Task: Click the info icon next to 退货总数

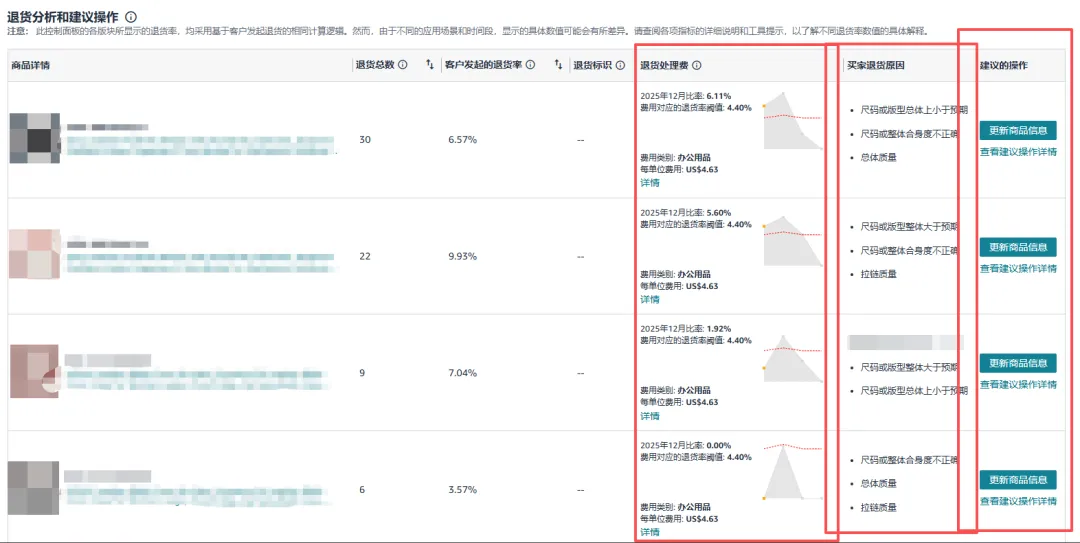Action: tap(403, 65)
